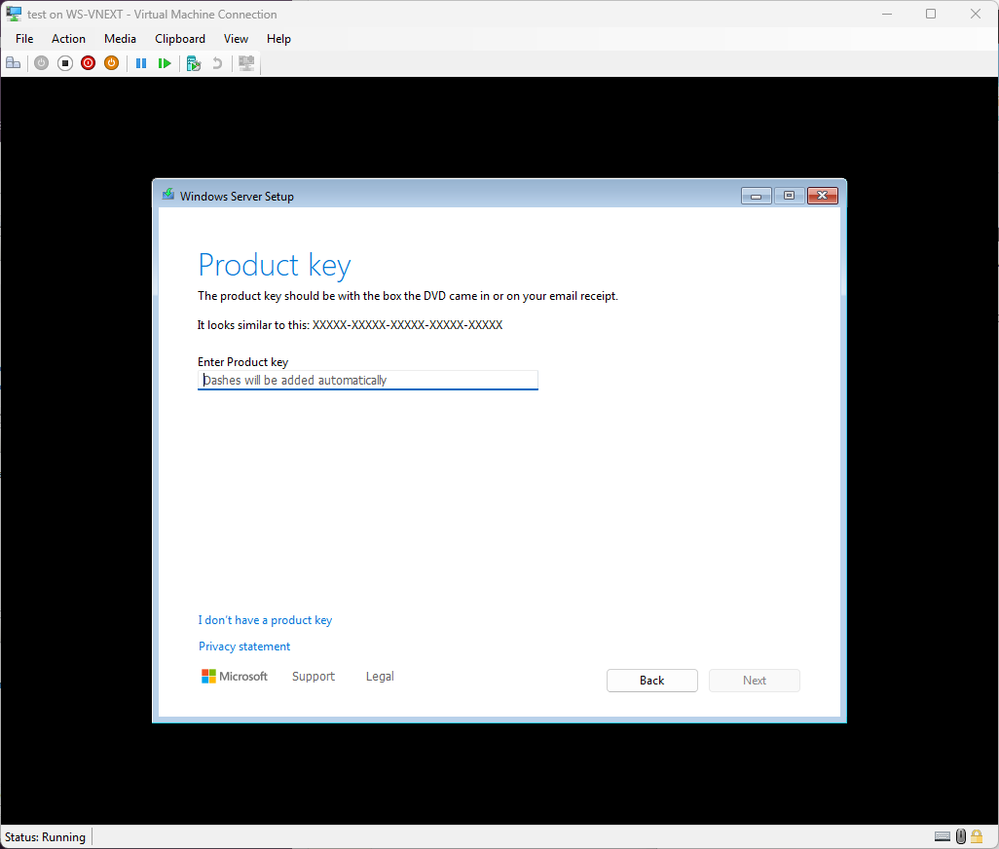Click the disabled Next button
999x849 pixels.
coord(754,680)
